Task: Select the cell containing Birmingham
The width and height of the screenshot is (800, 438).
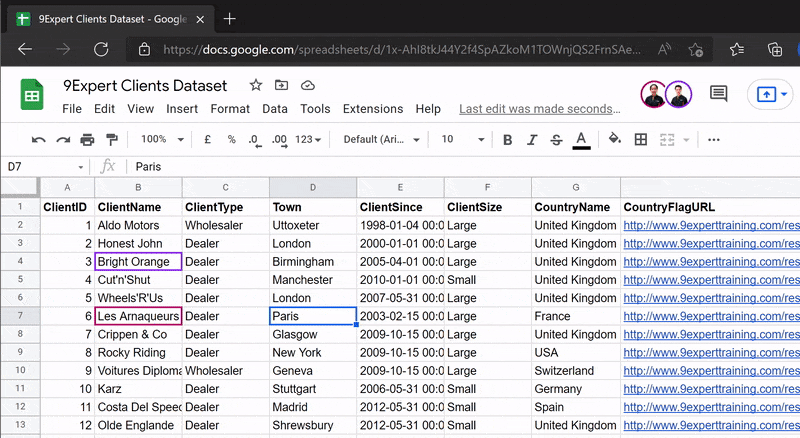Action: coord(312,262)
